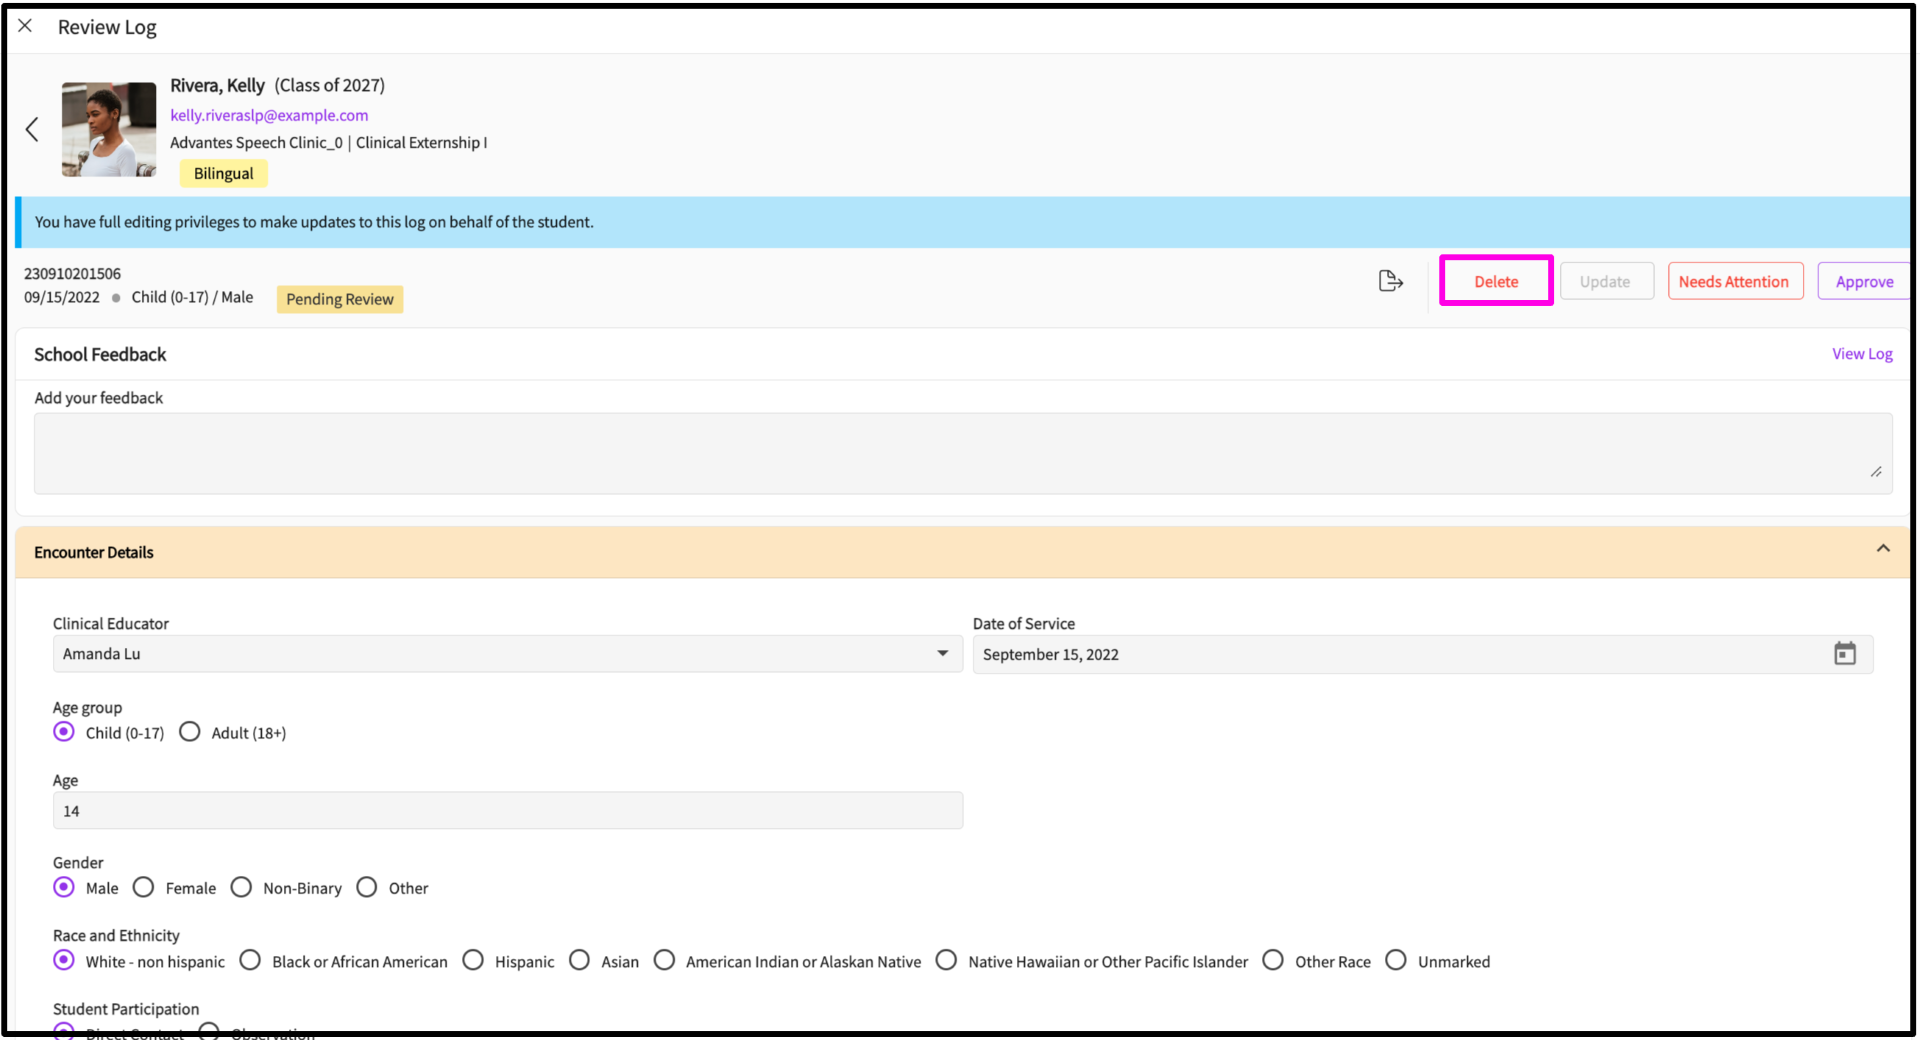Image resolution: width=1920 pixels, height=1040 pixels.
Task: Collapse the Encounter Details section
Action: coord(1882,549)
